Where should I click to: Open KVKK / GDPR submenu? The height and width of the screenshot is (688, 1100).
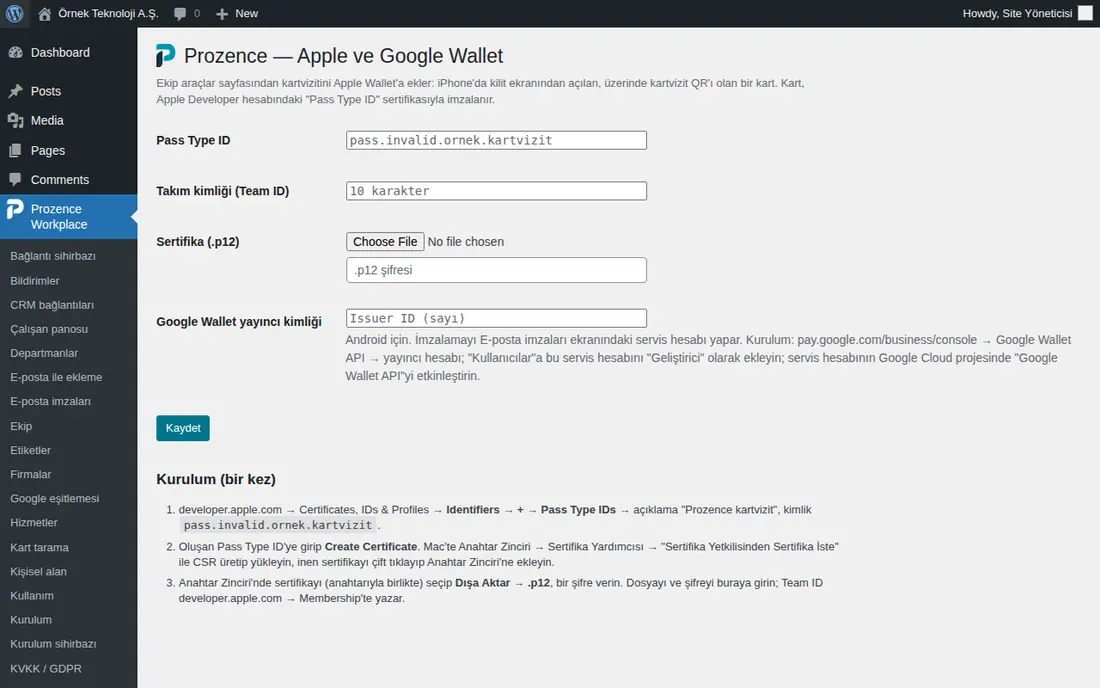tap(46, 668)
